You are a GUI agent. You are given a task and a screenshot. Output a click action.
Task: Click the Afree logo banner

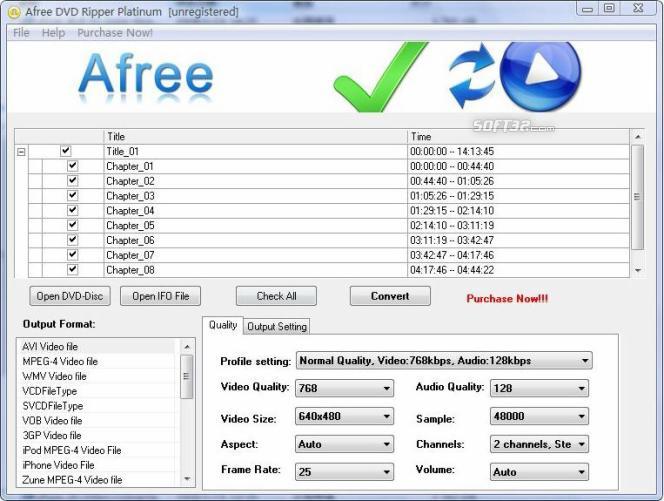click(145, 76)
